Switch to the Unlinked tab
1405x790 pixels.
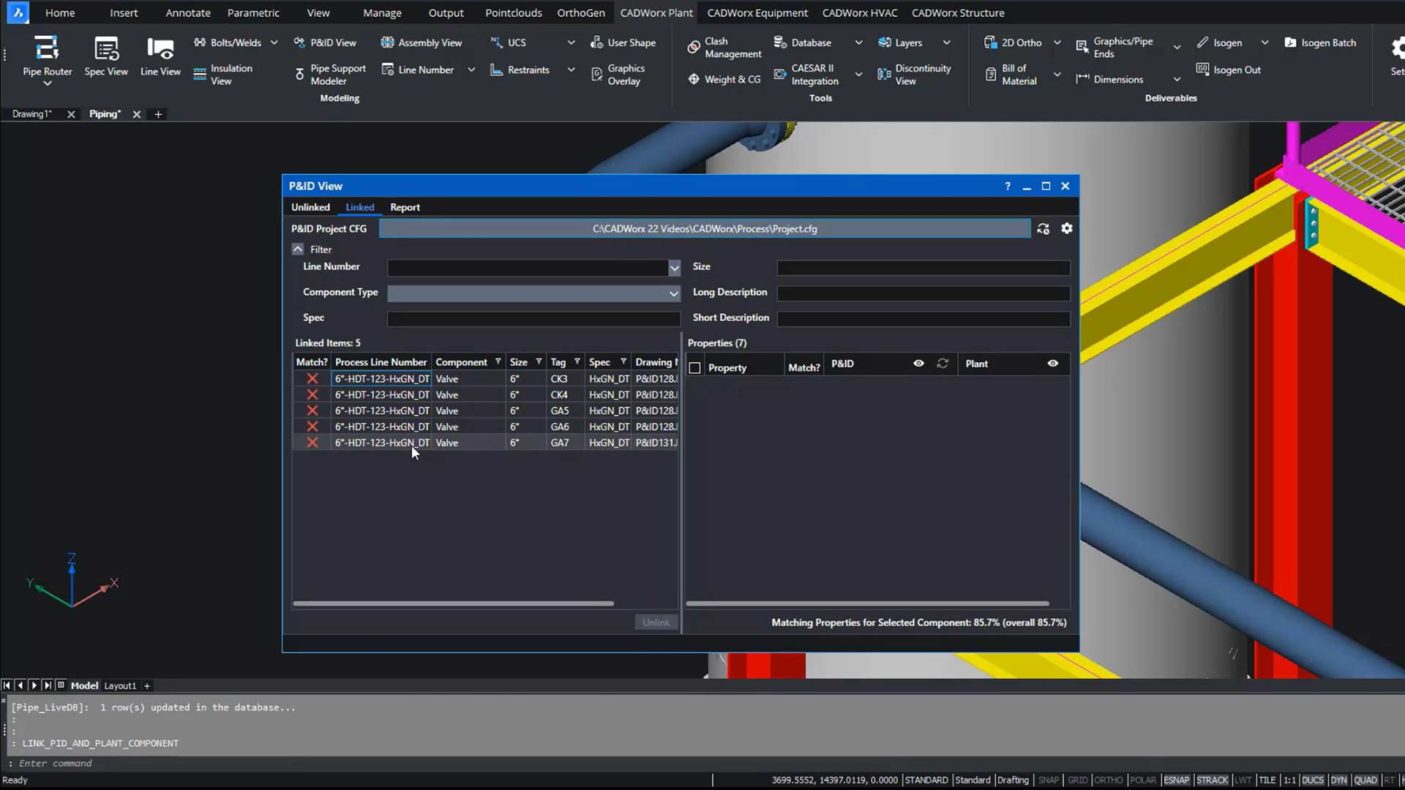pos(310,207)
